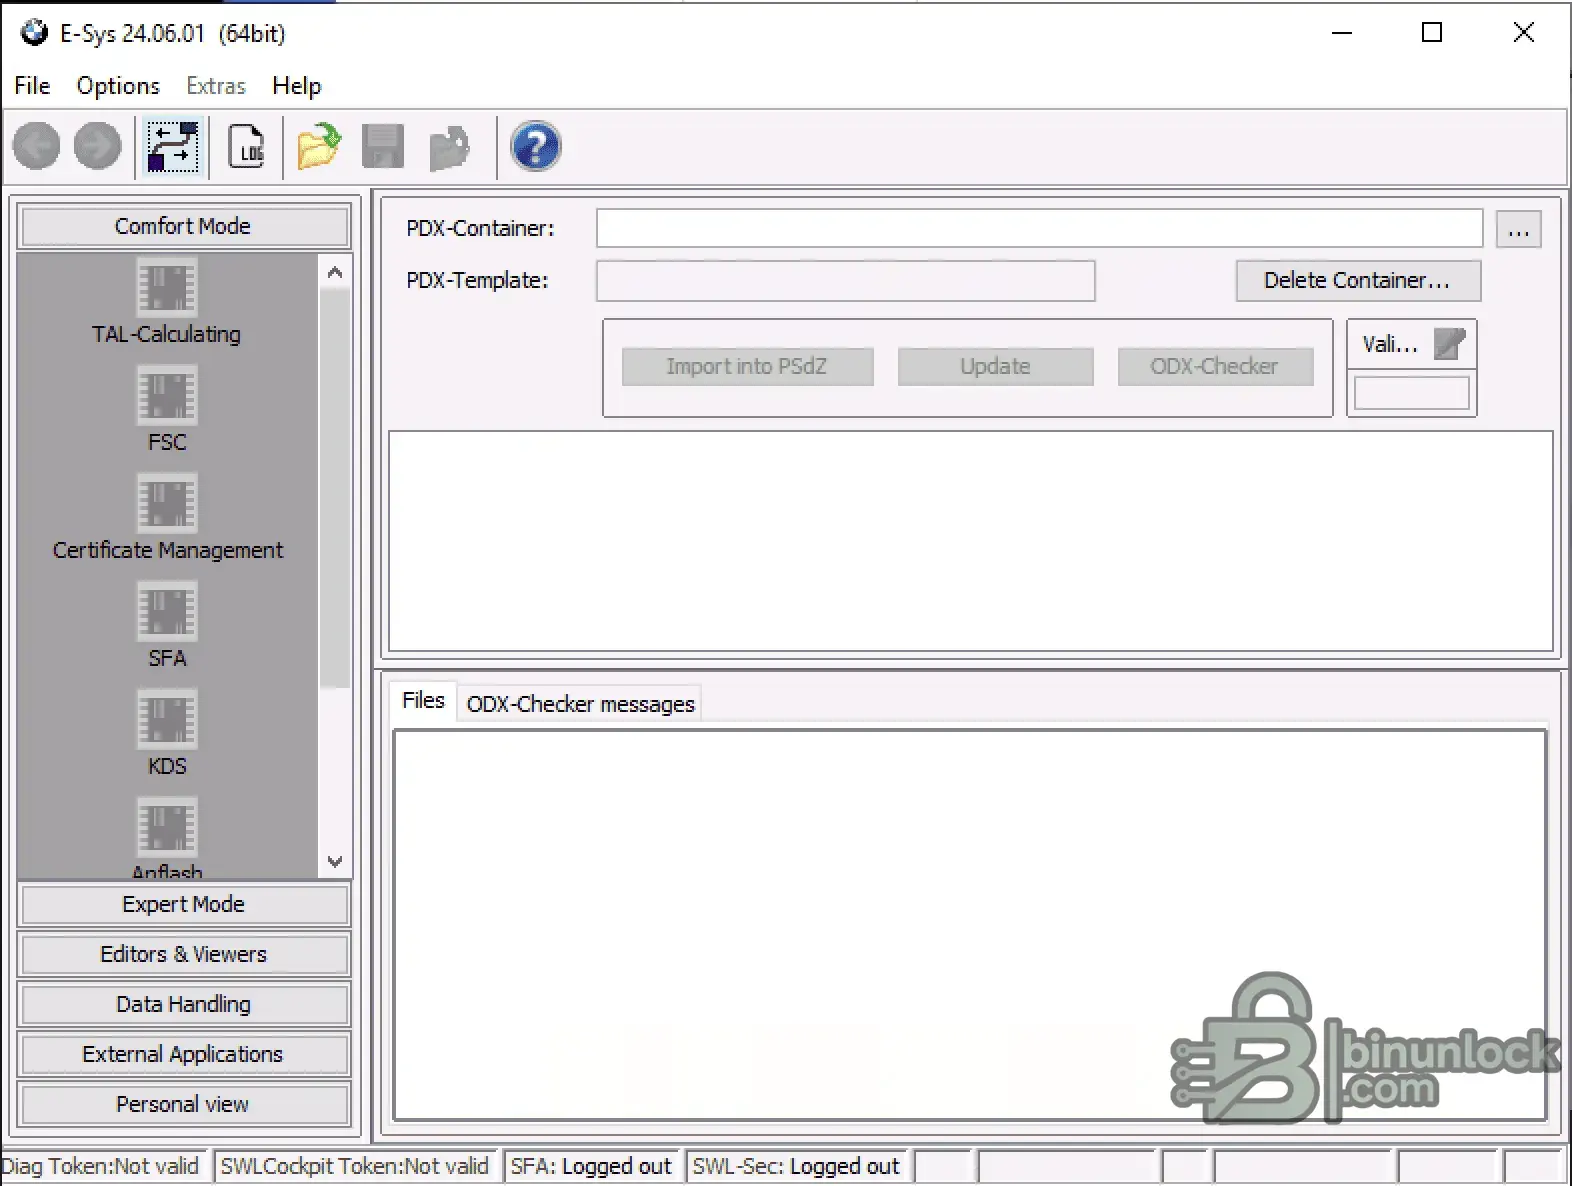1572x1186 pixels.
Task: Click the PDX-Container: label
Action: click(x=480, y=228)
